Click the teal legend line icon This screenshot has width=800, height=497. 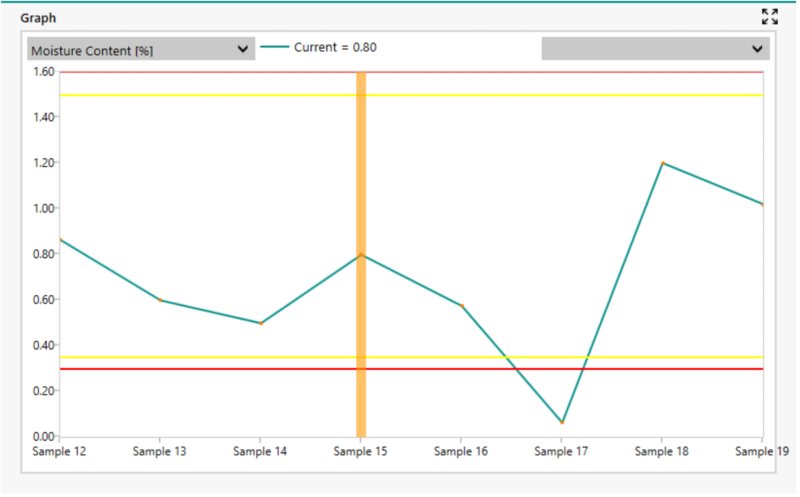(274, 47)
